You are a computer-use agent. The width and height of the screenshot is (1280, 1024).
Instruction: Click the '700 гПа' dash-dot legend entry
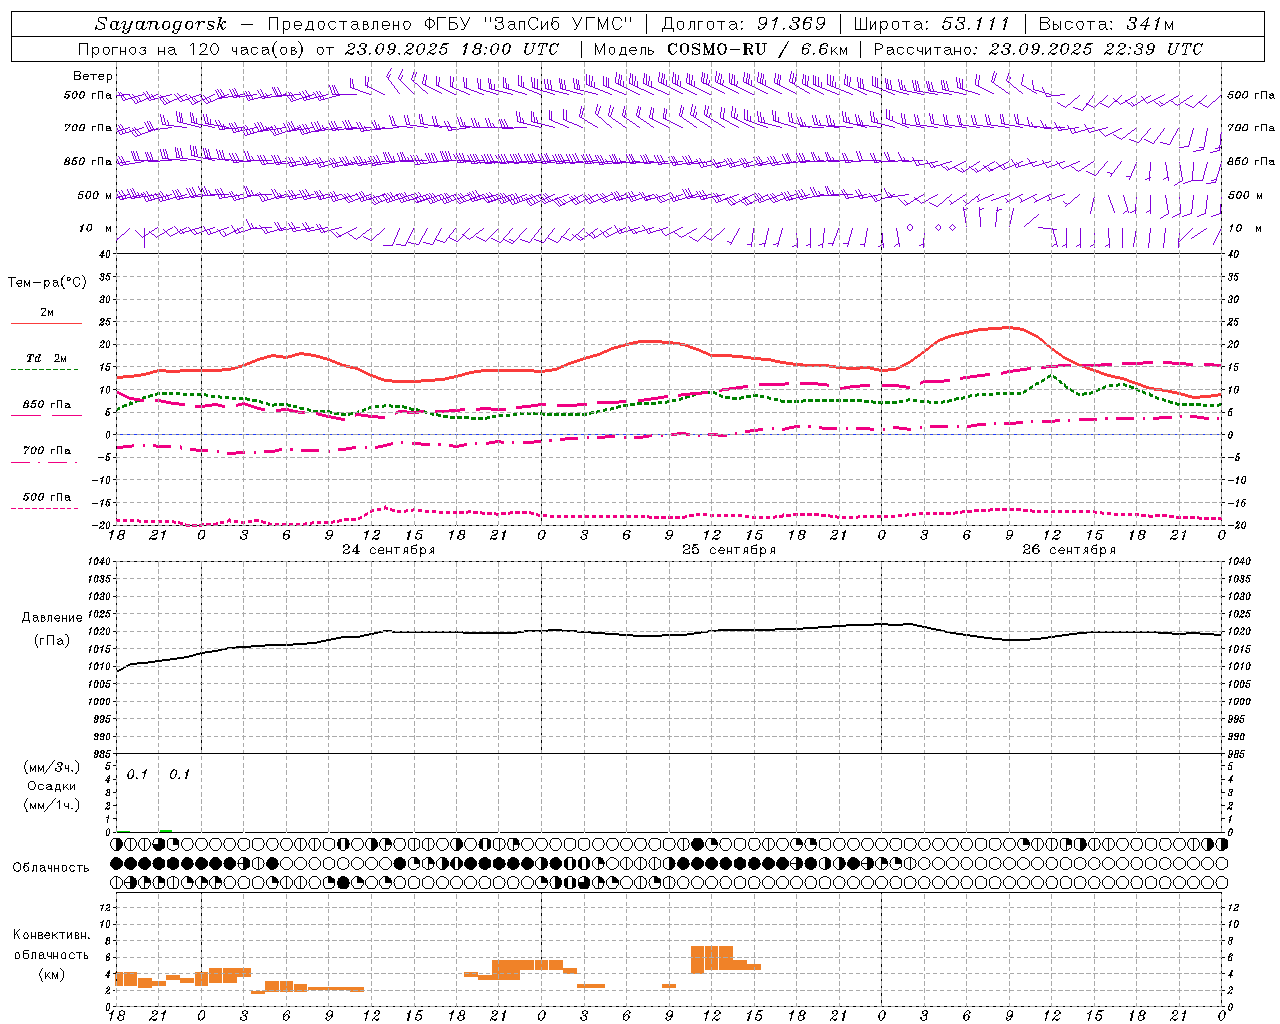46,451
